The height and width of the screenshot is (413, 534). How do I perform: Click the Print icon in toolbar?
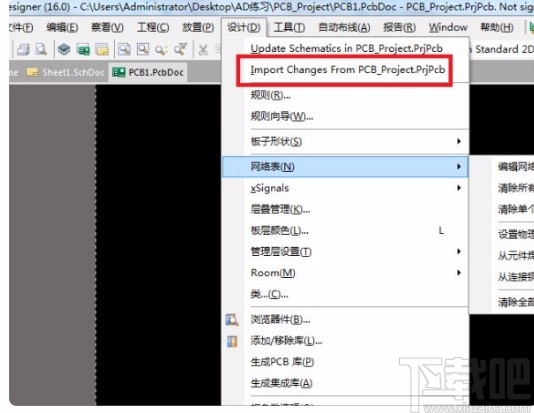[x=23, y=50]
